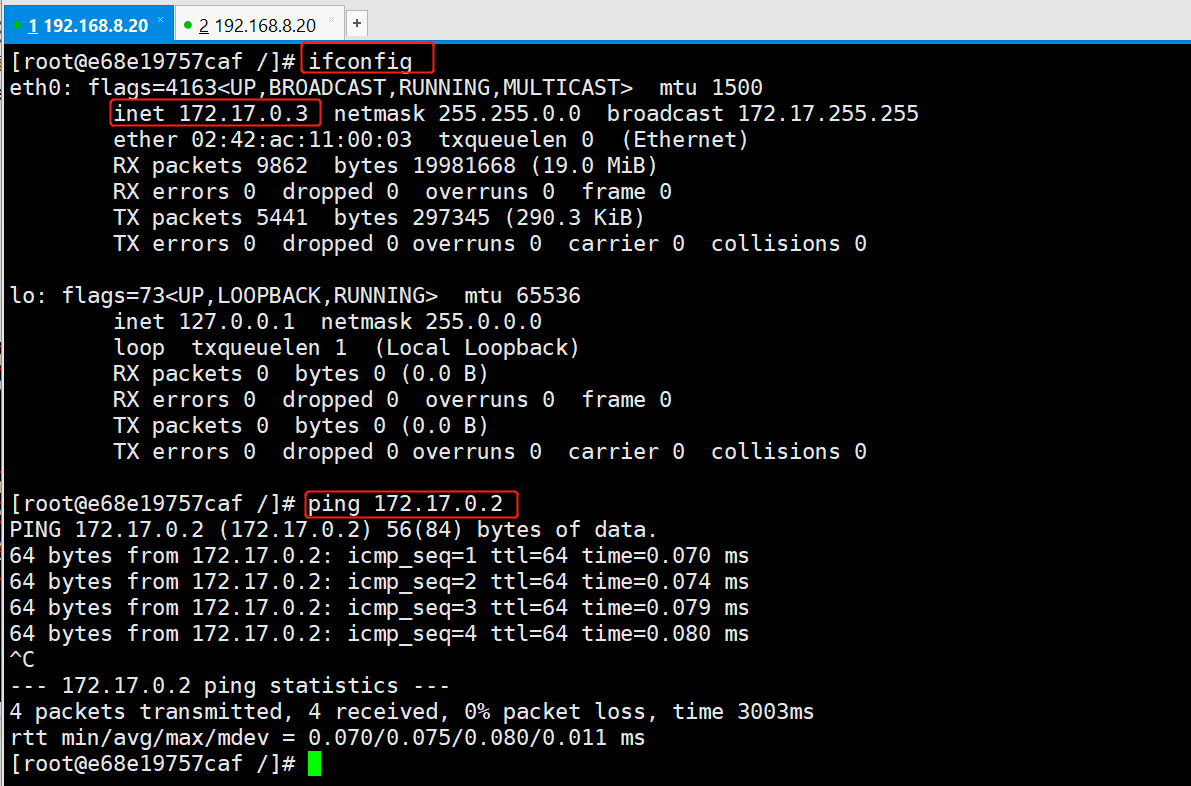
Task: Close session tab 1 with its x
Action: point(160,19)
